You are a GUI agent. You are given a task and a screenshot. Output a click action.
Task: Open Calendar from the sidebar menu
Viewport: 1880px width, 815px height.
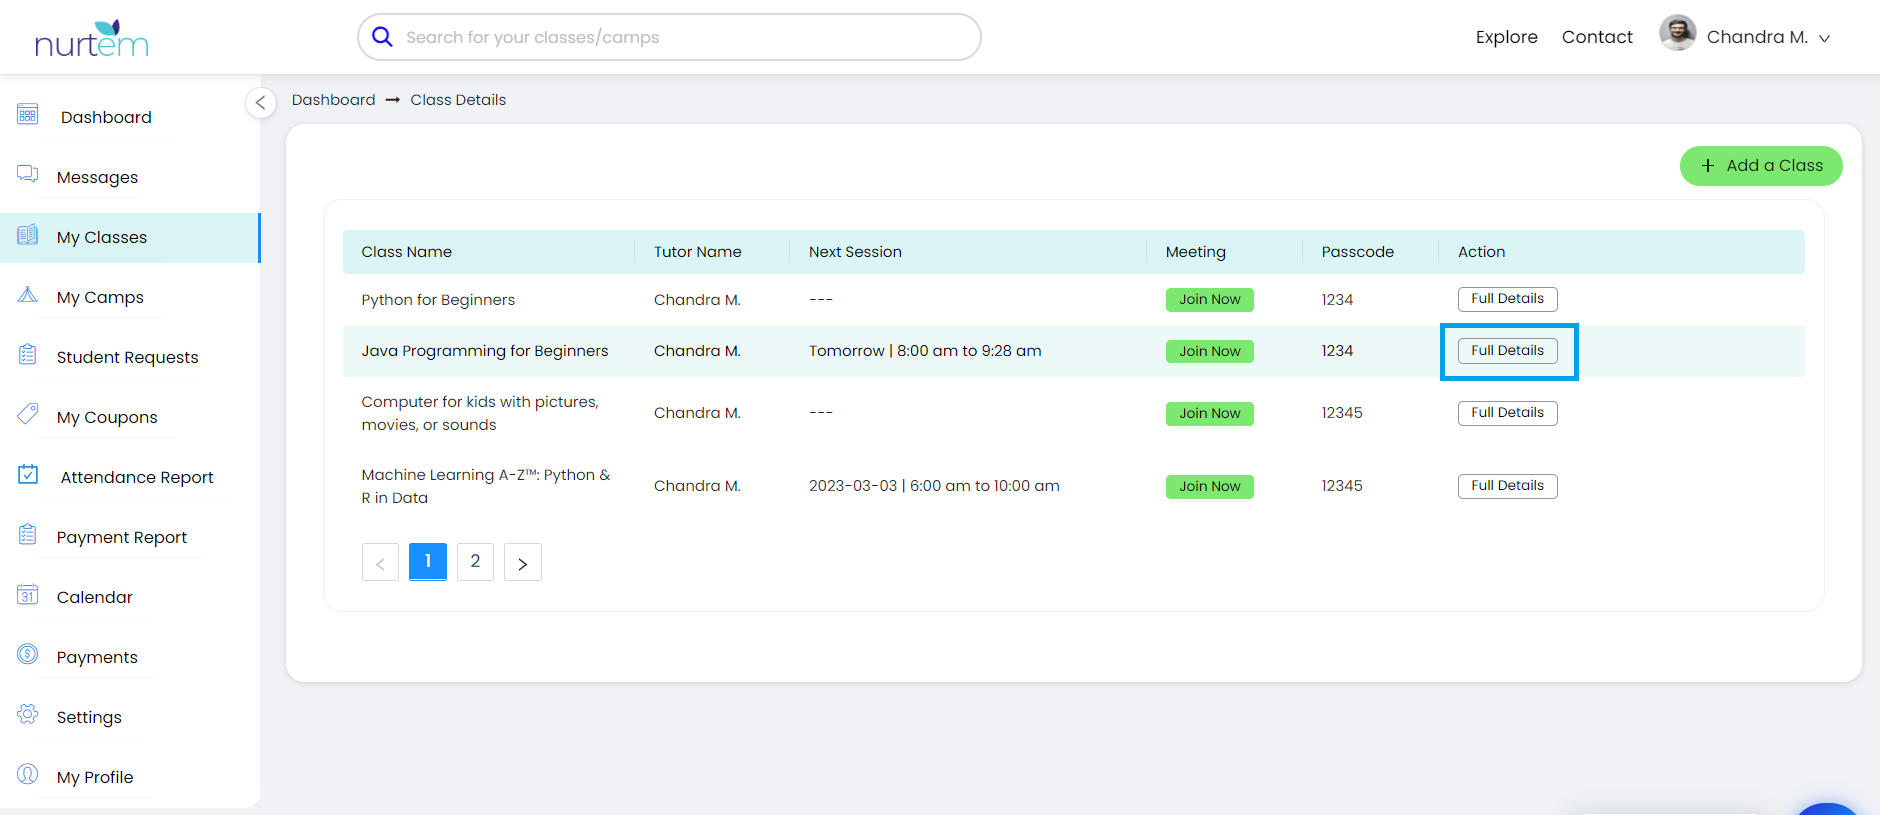[94, 597]
